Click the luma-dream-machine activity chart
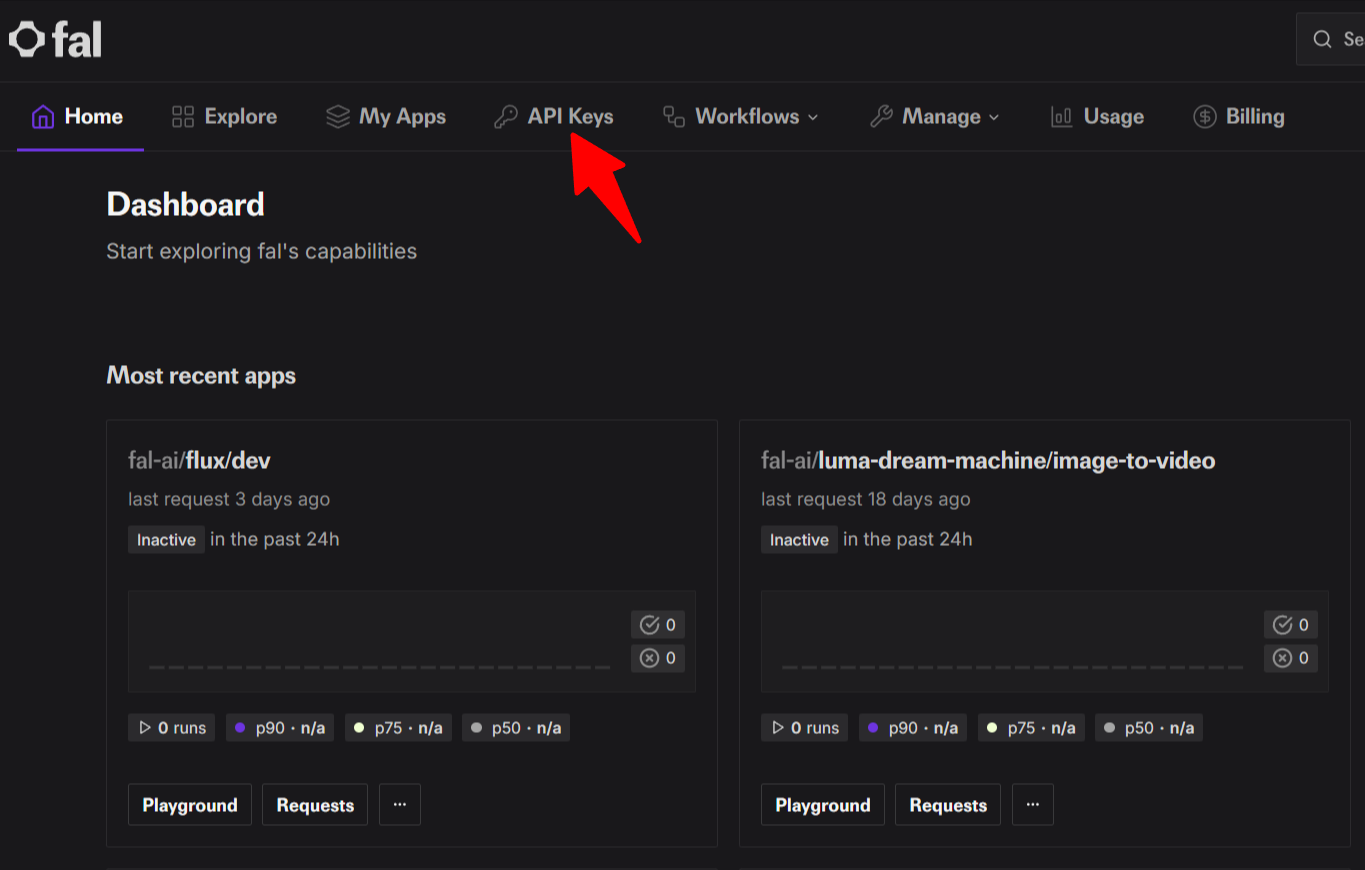The width and height of the screenshot is (1365, 870). click(x=1045, y=641)
